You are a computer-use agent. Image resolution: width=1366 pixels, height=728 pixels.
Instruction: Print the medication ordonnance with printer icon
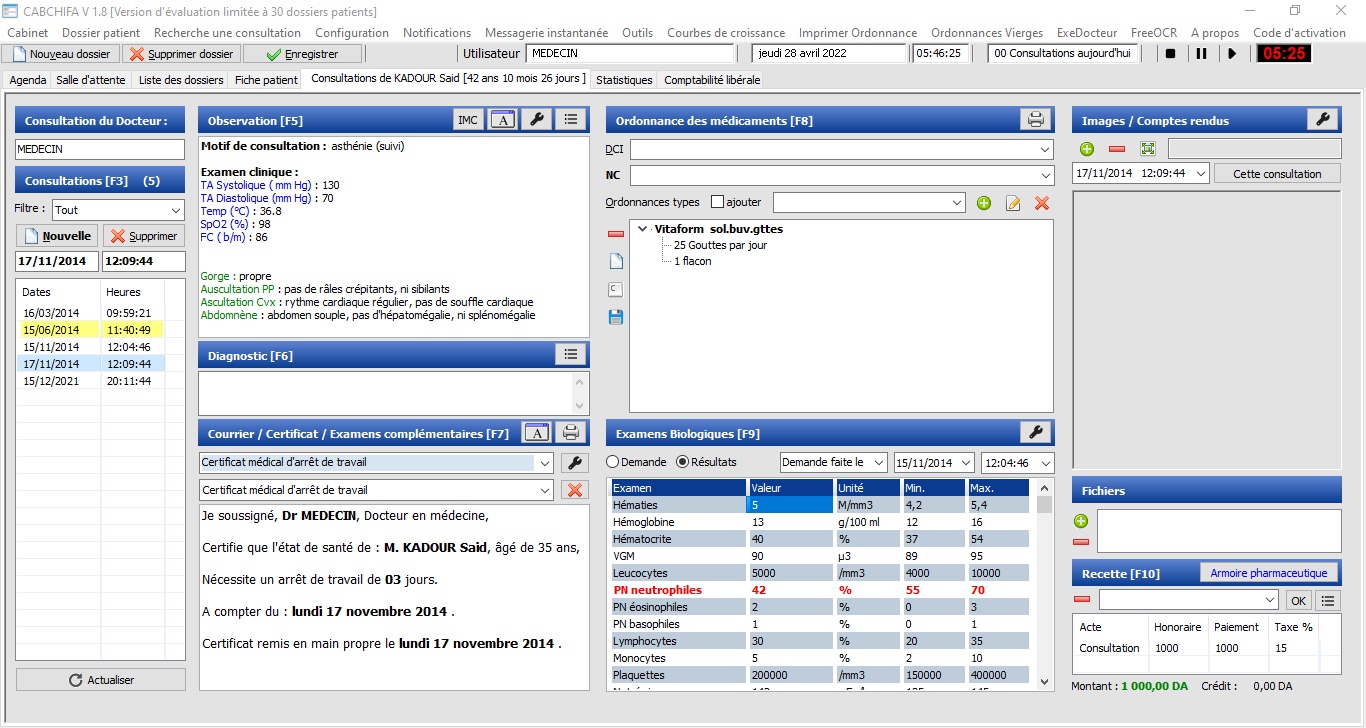1035,120
